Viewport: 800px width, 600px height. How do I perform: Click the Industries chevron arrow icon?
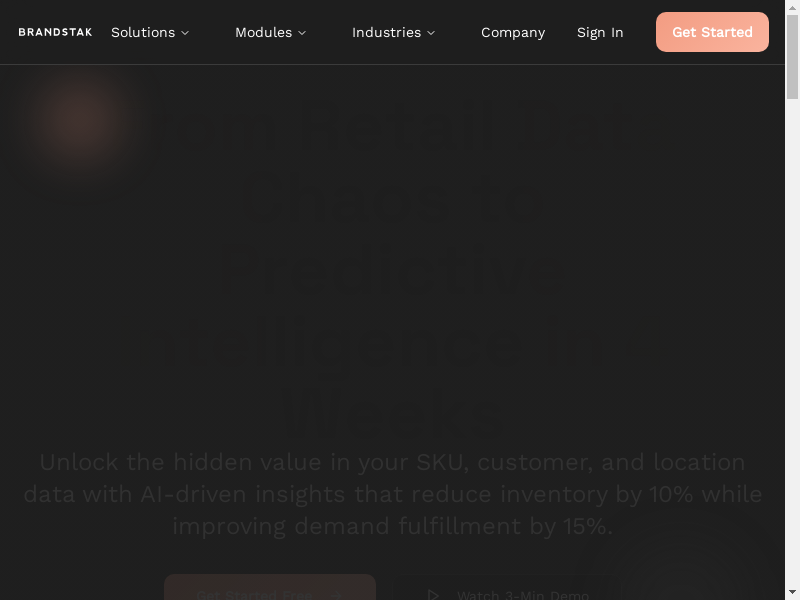pos(431,33)
